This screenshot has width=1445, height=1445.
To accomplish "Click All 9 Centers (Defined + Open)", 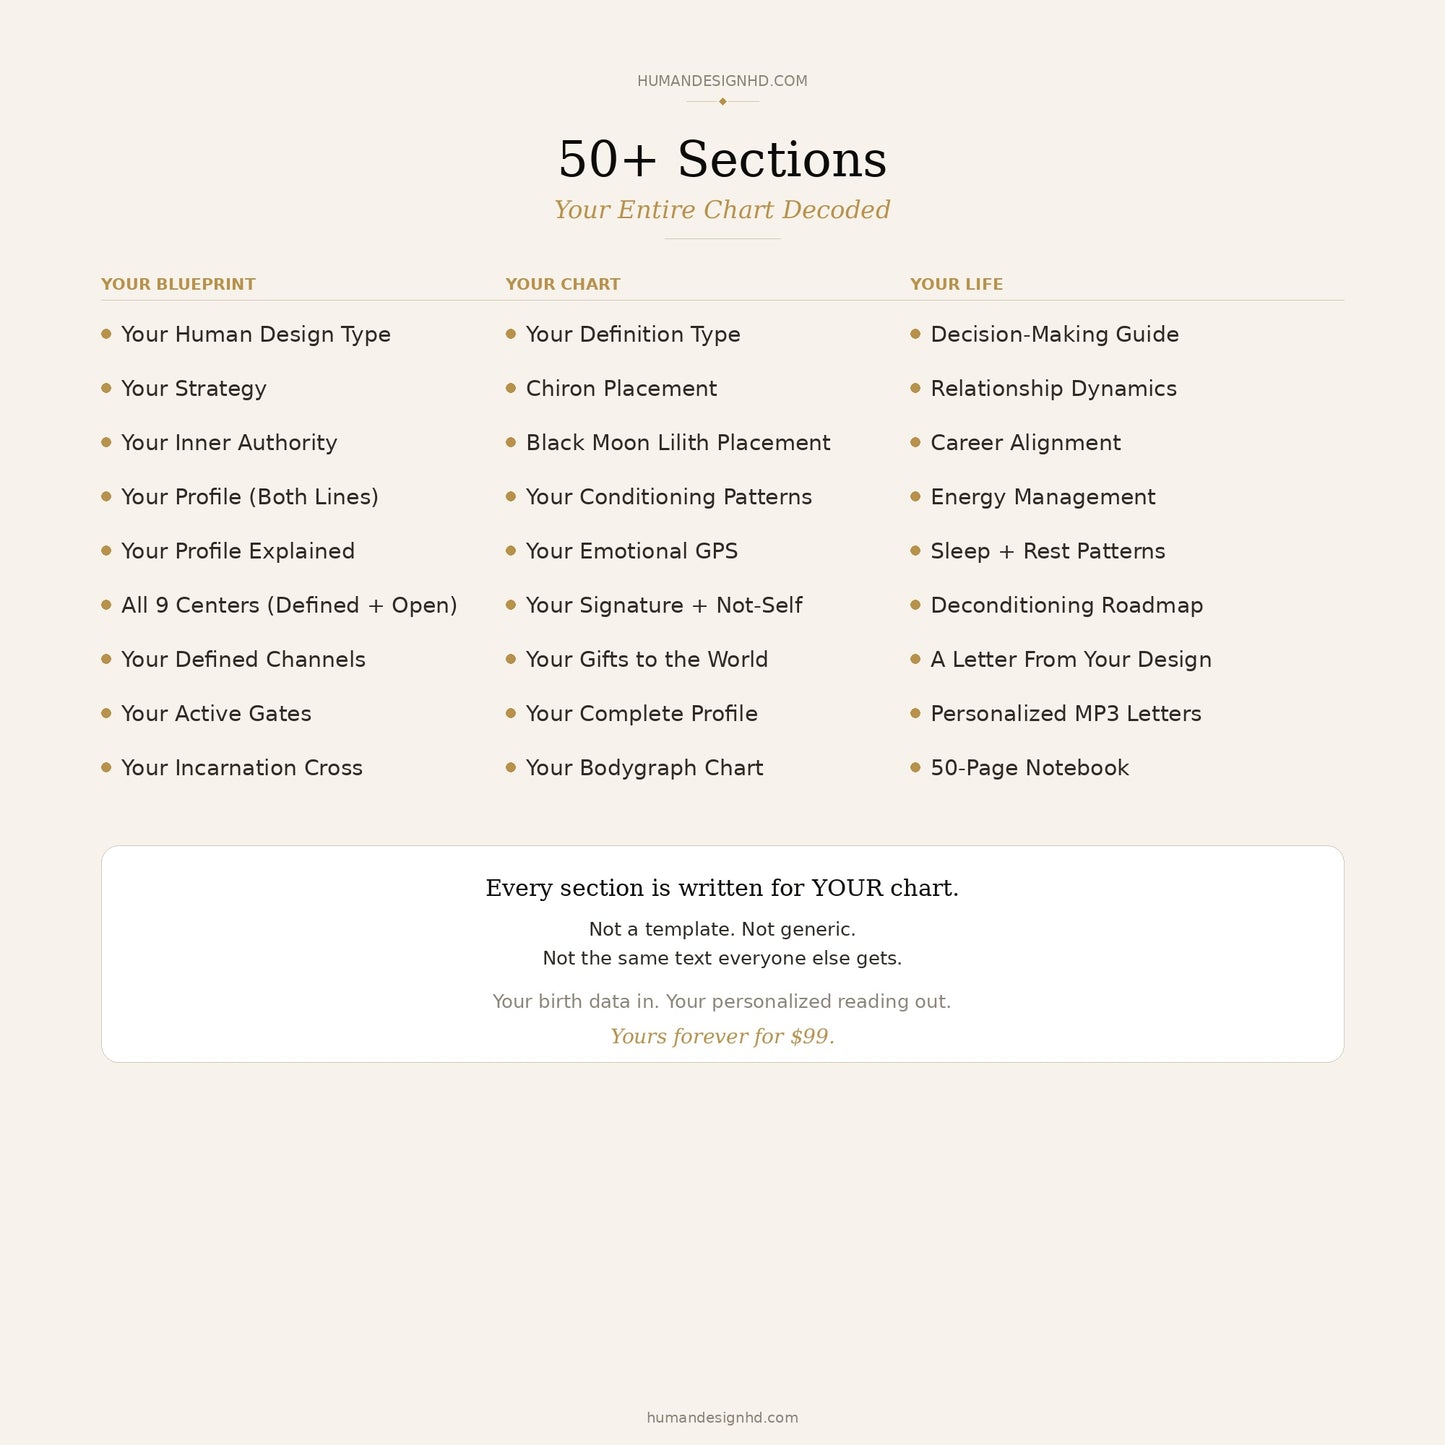I will click(289, 605).
